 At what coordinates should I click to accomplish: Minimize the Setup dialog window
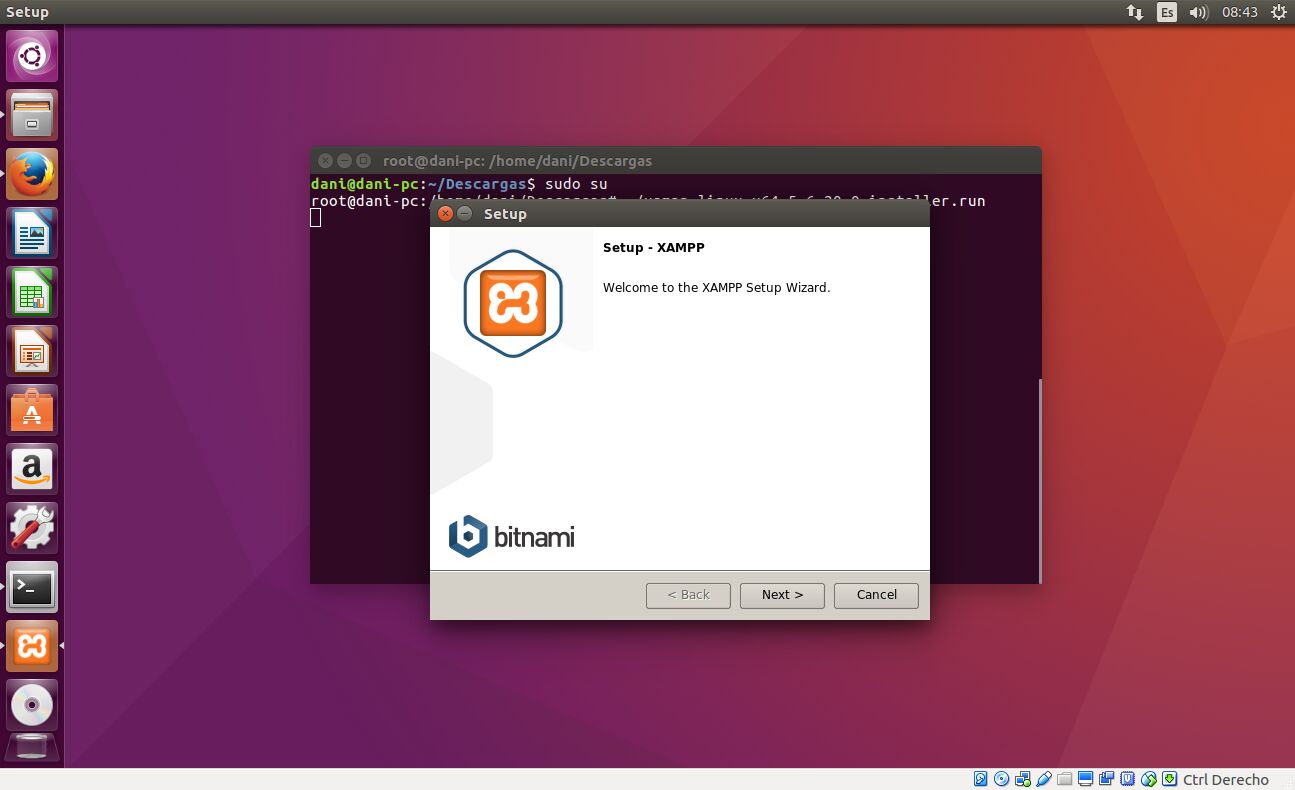point(465,214)
